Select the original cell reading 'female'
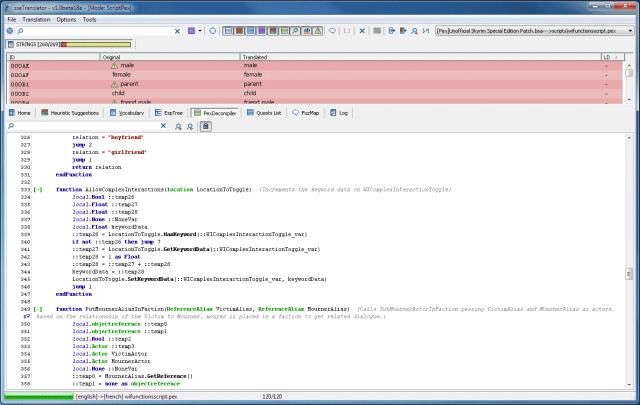The width and height of the screenshot is (640, 405). pyautogui.click(x=121, y=75)
